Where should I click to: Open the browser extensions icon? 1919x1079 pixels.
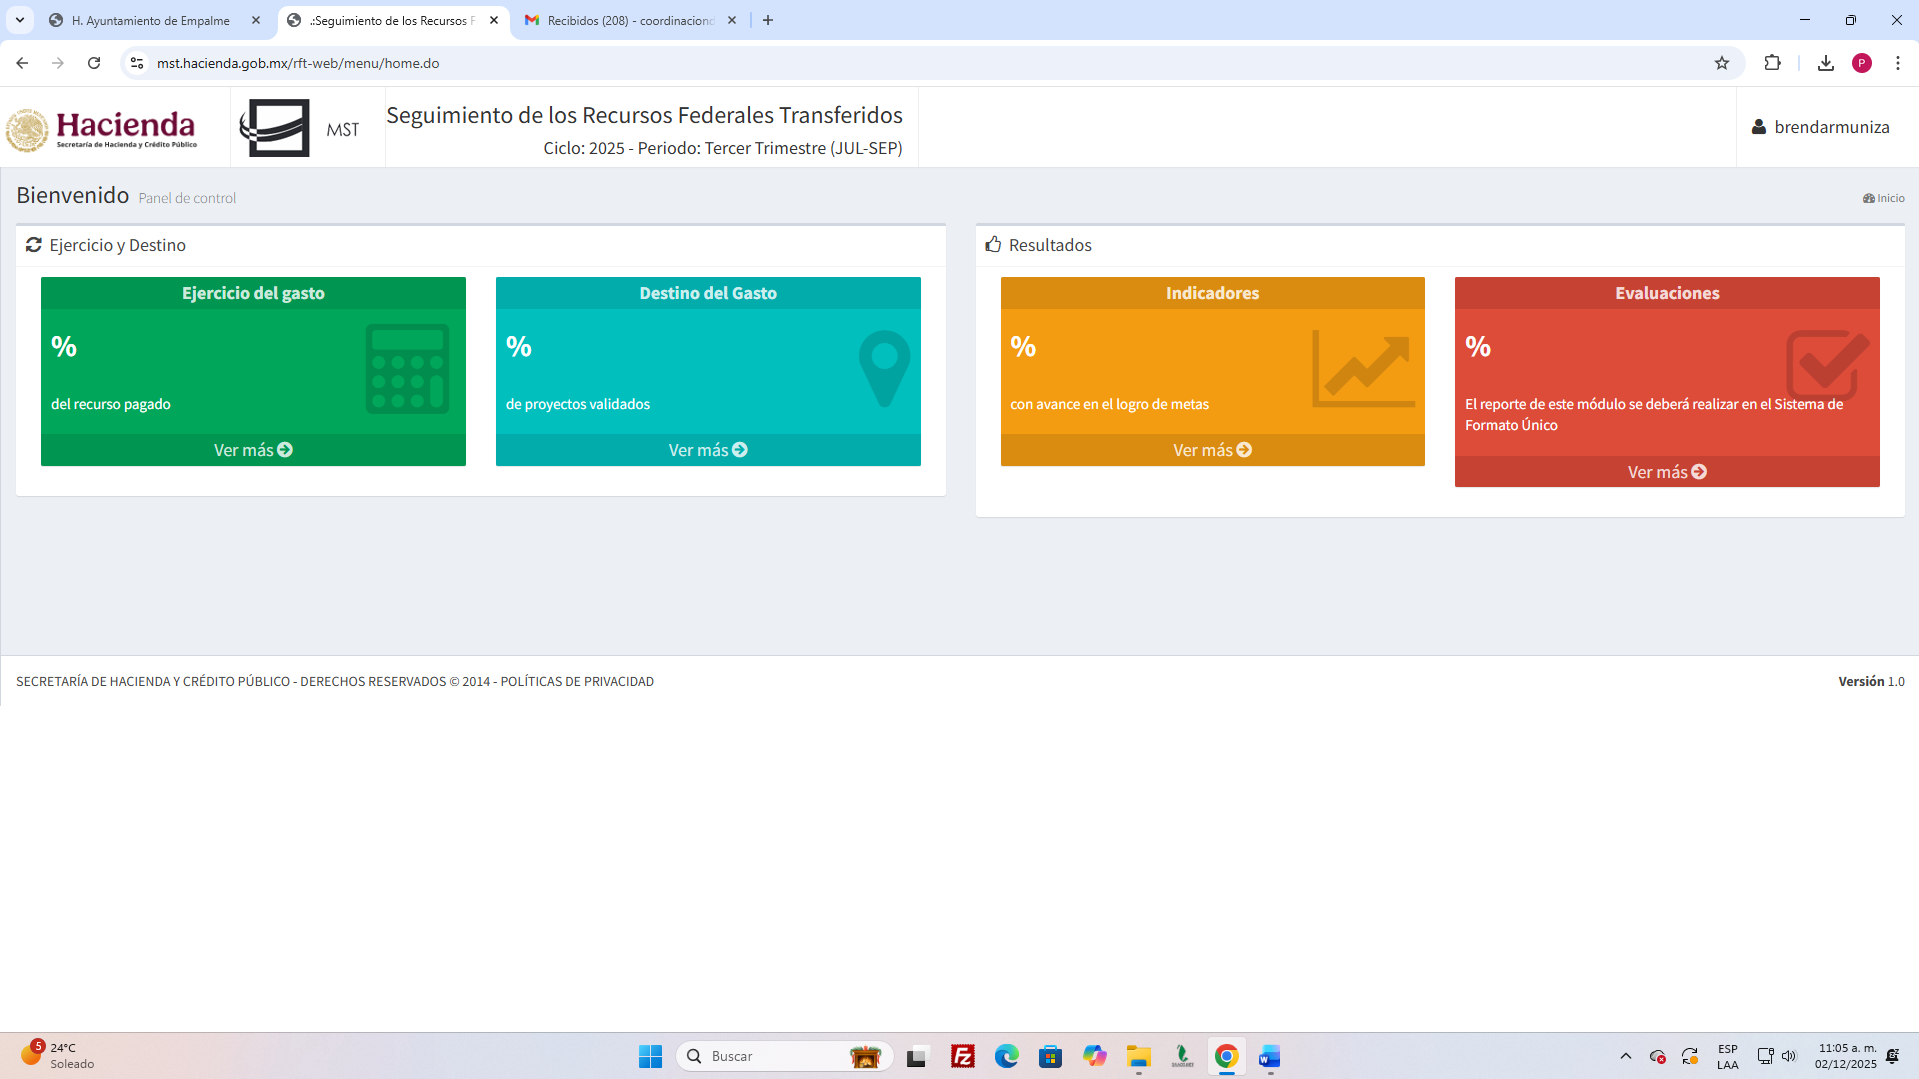[1772, 63]
